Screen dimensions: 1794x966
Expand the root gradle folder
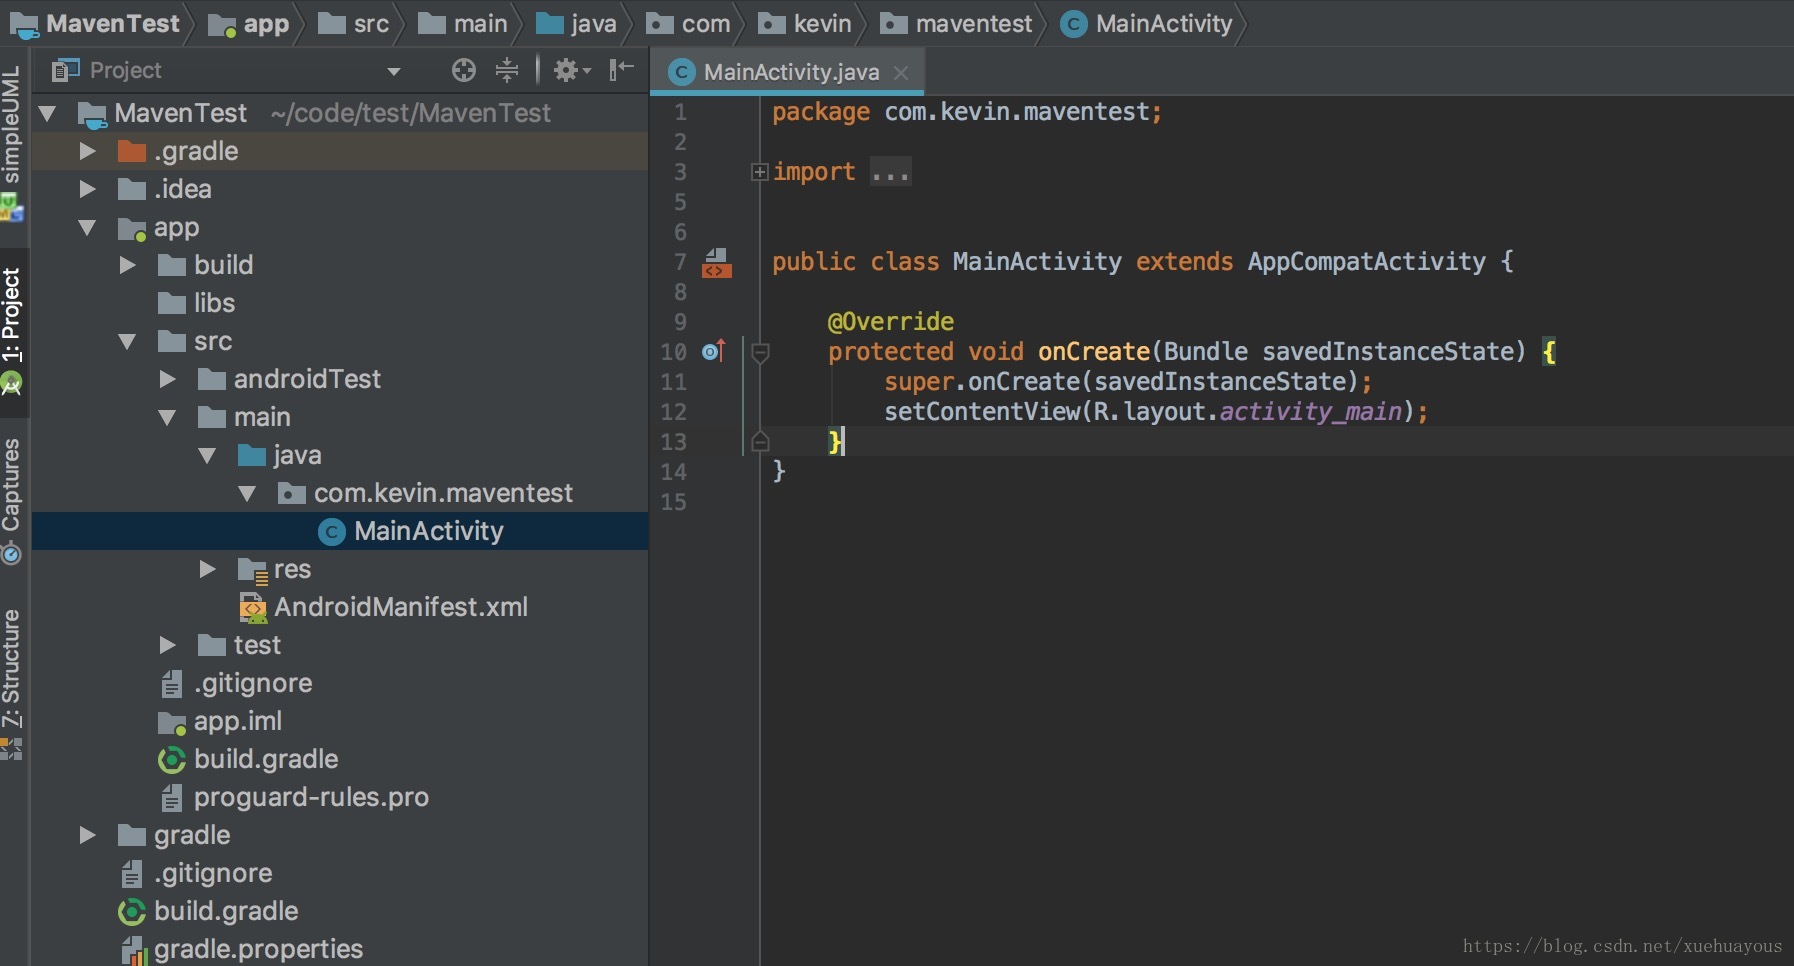pos(87,835)
